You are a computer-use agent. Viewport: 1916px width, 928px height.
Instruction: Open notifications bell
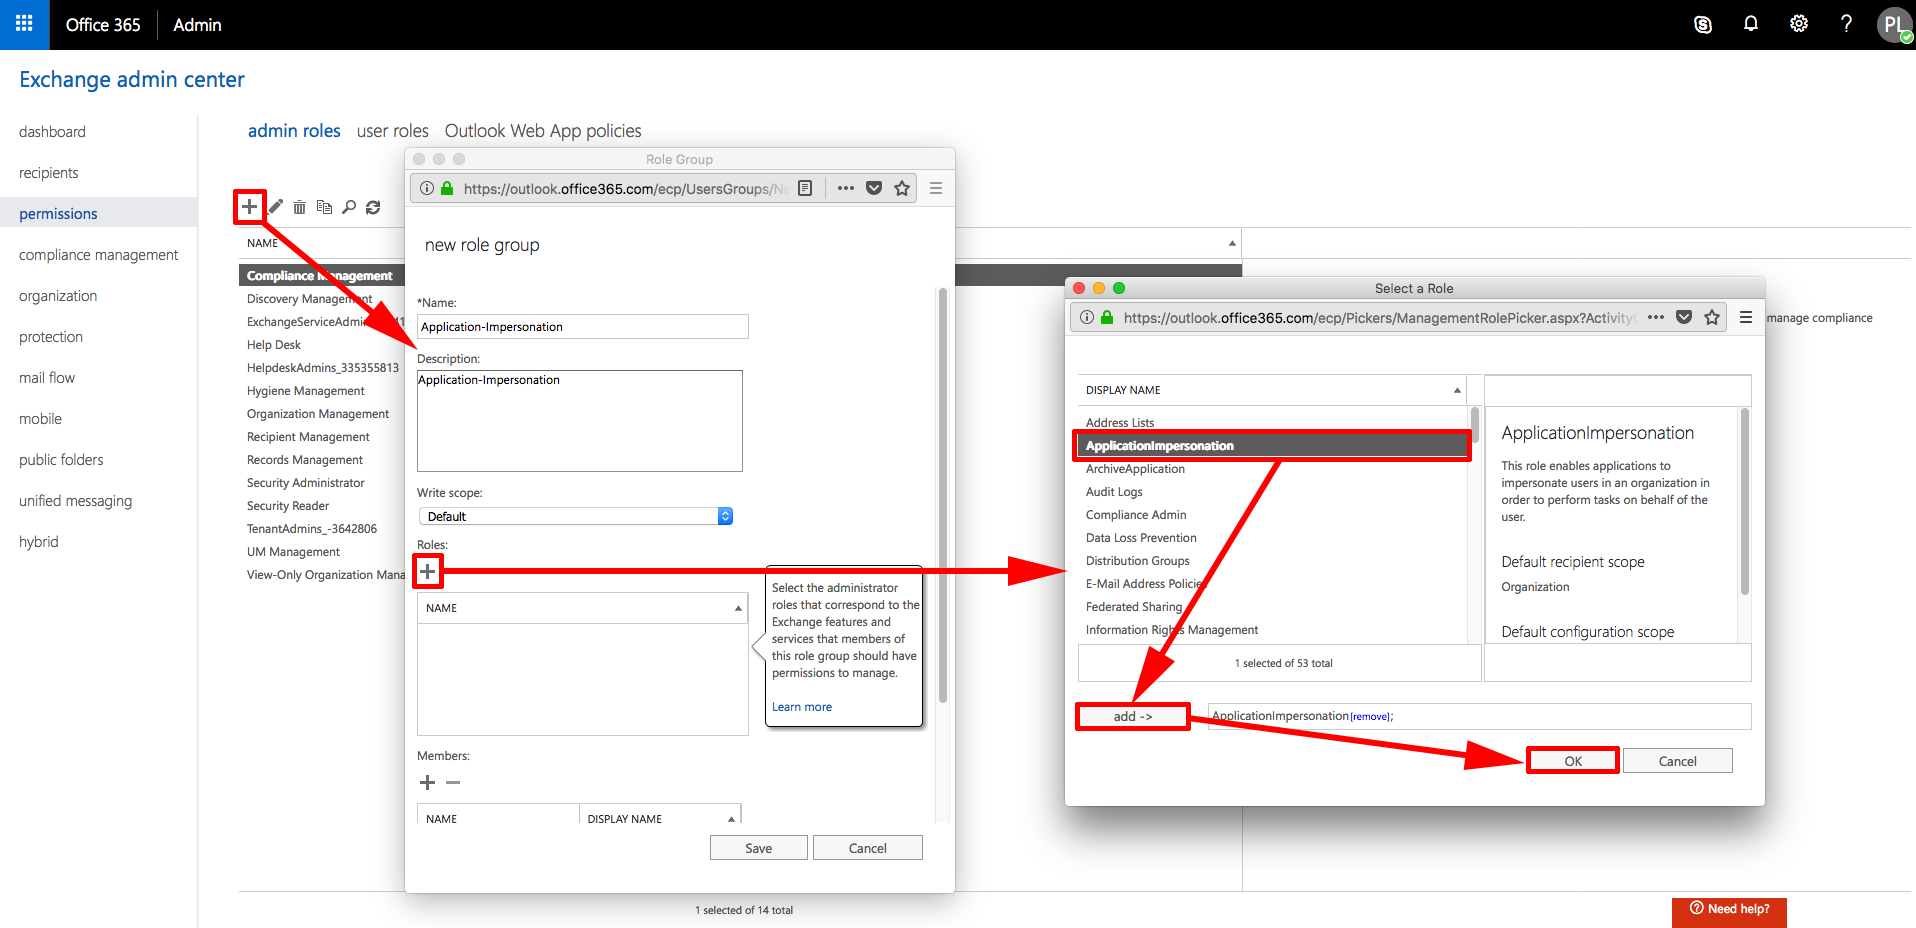pos(1751,24)
